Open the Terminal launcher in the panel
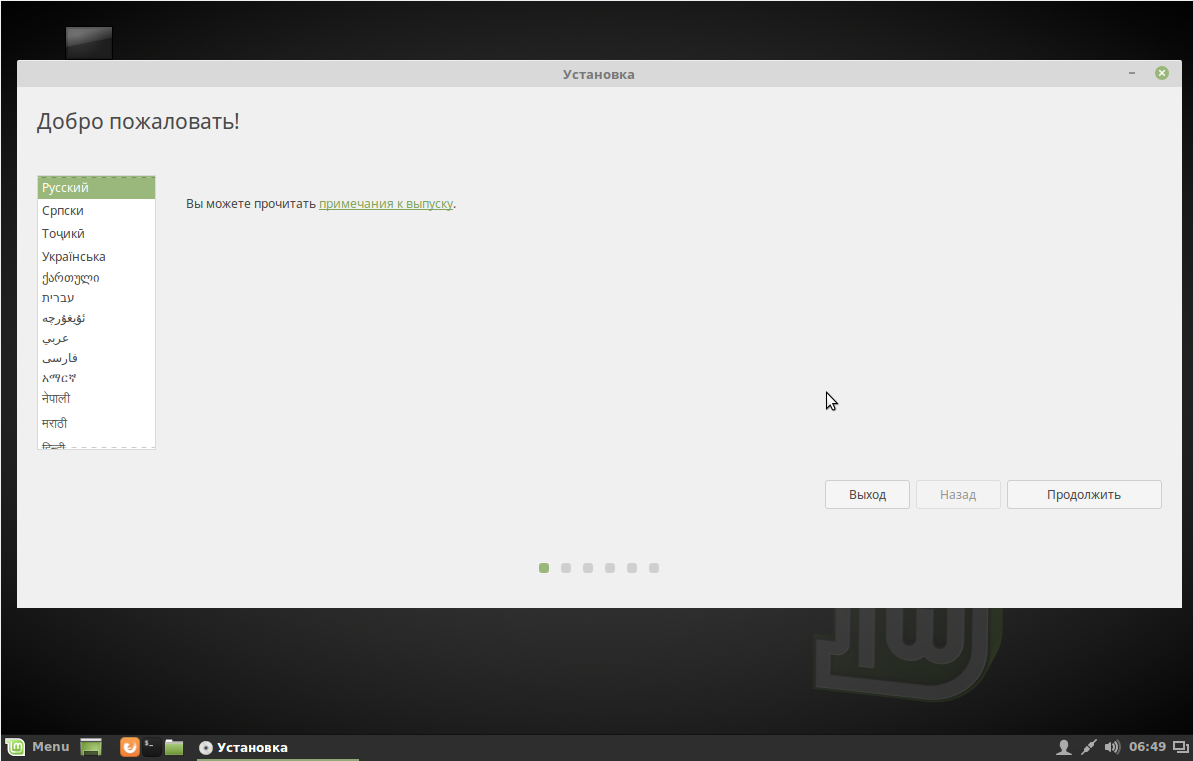The height and width of the screenshot is (761, 1193). coord(151,747)
